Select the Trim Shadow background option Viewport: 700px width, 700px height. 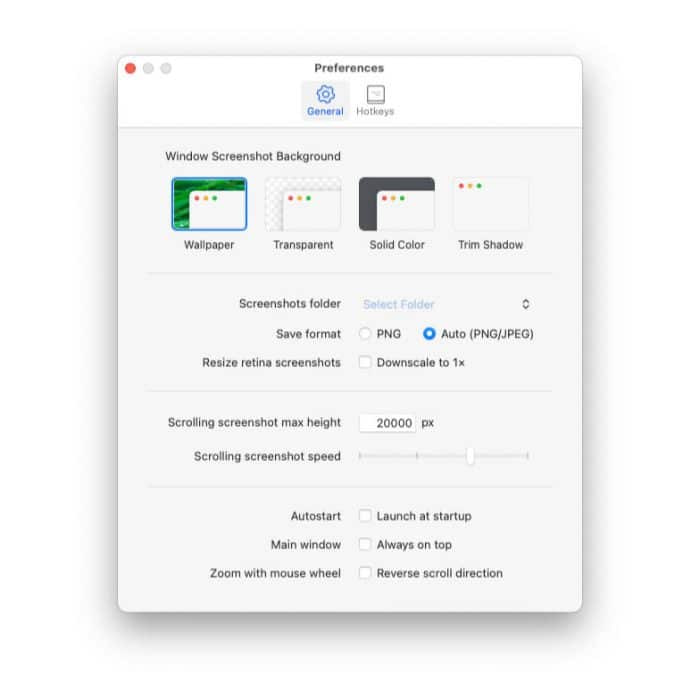491,204
